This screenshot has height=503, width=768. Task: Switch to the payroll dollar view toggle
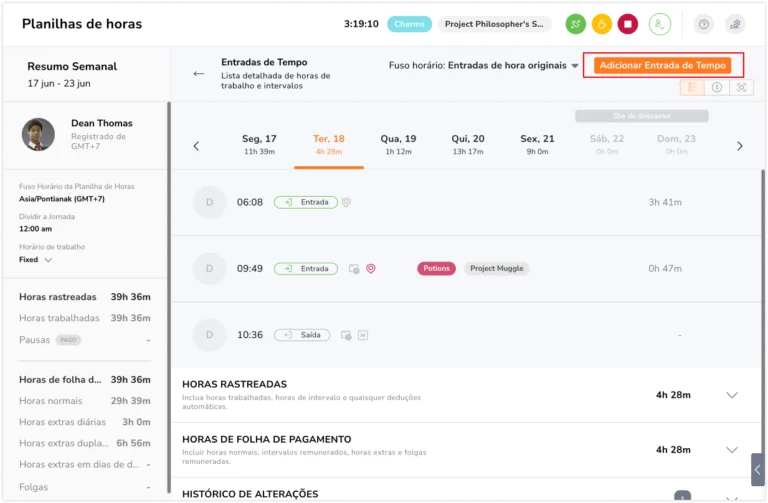coord(717,87)
